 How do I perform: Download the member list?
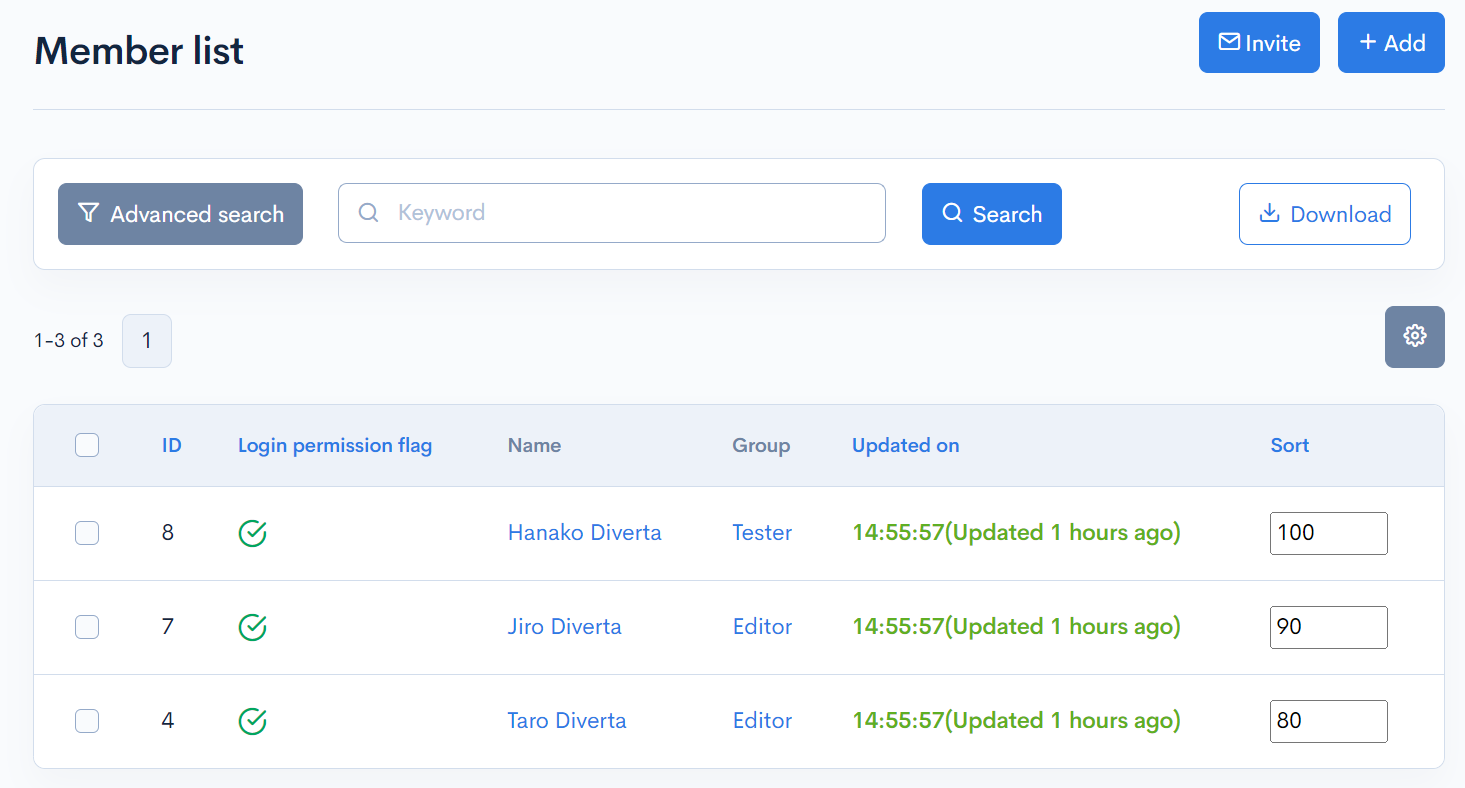(x=1325, y=214)
